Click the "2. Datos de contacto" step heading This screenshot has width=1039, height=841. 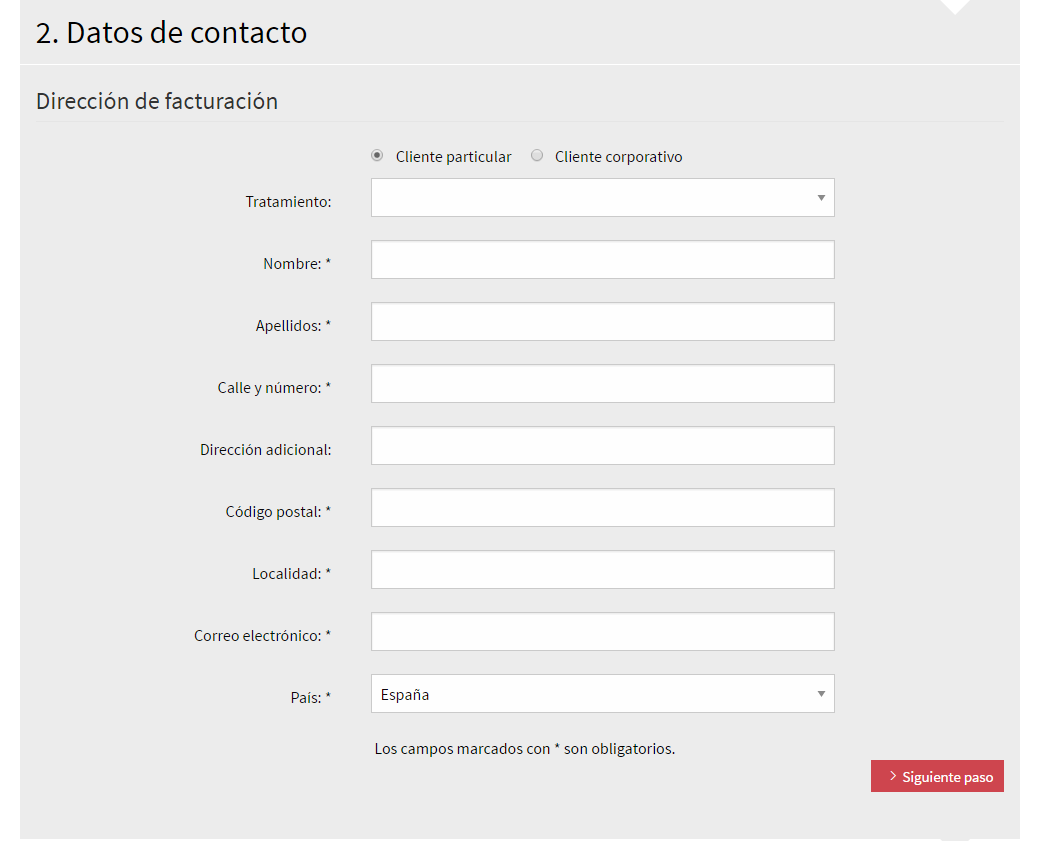click(x=171, y=33)
